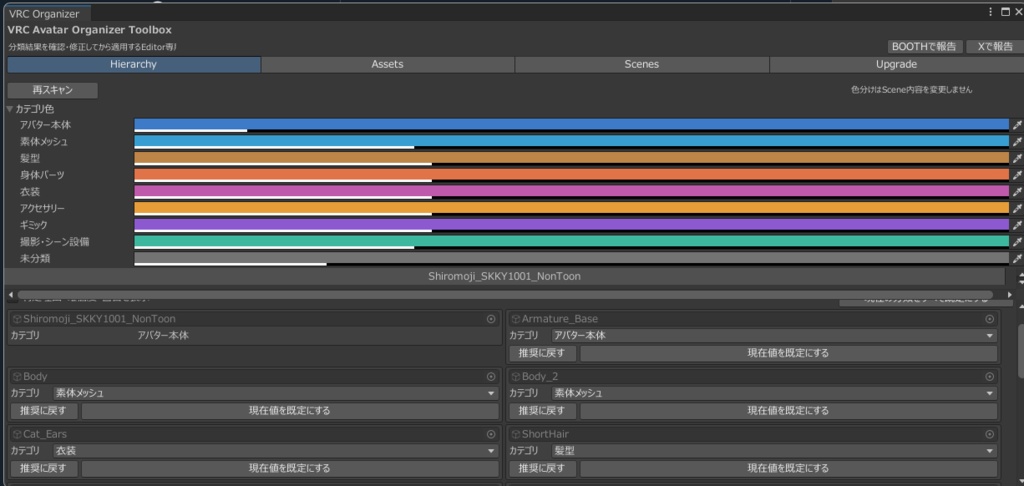
Task: Open the ギミック purple color swatch
Action: point(571,225)
